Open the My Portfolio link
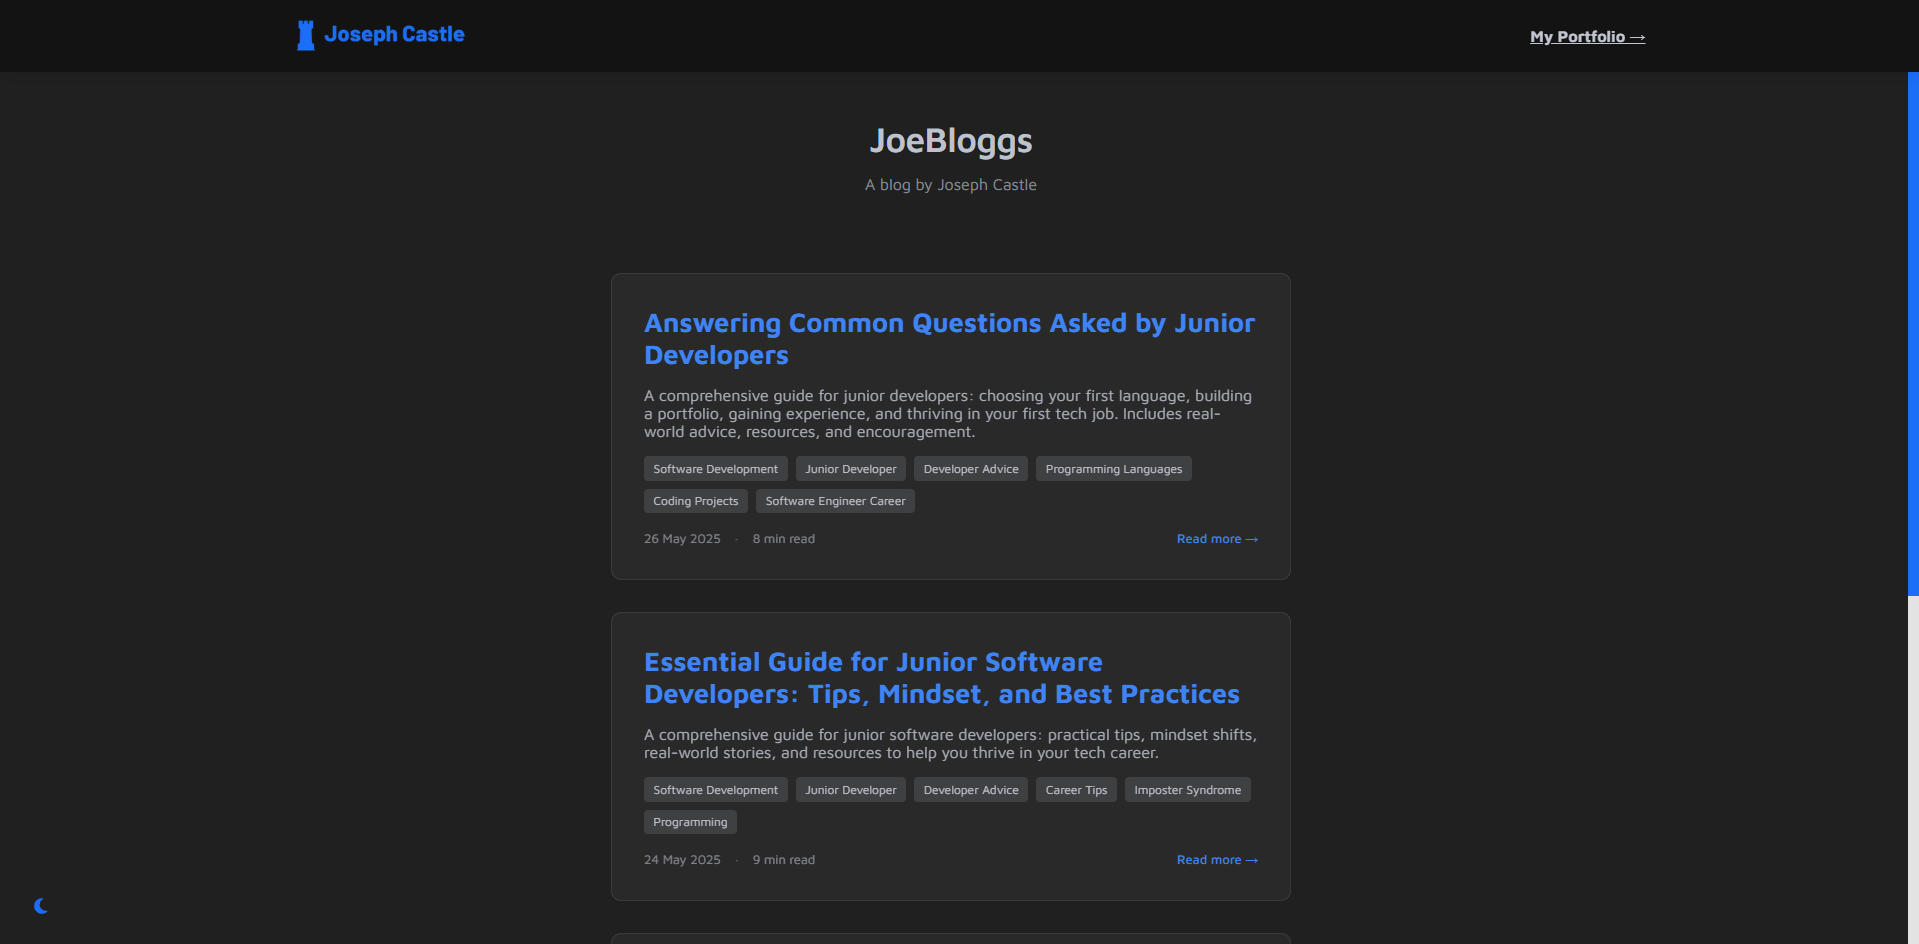 click(x=1587, y=36)
